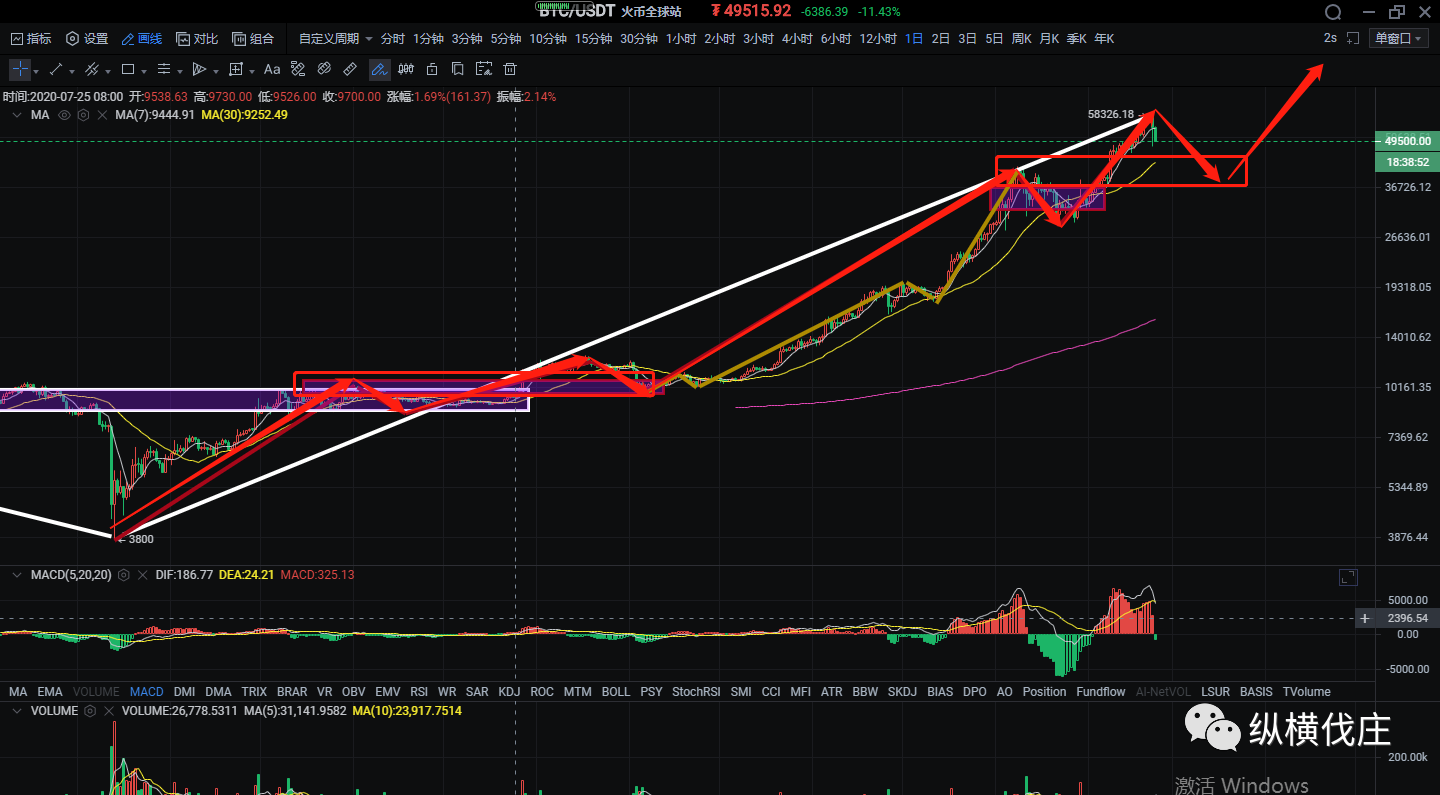Click the 指标 indicators button
This screenshot has width=1440, height=795.
point(31,39)
